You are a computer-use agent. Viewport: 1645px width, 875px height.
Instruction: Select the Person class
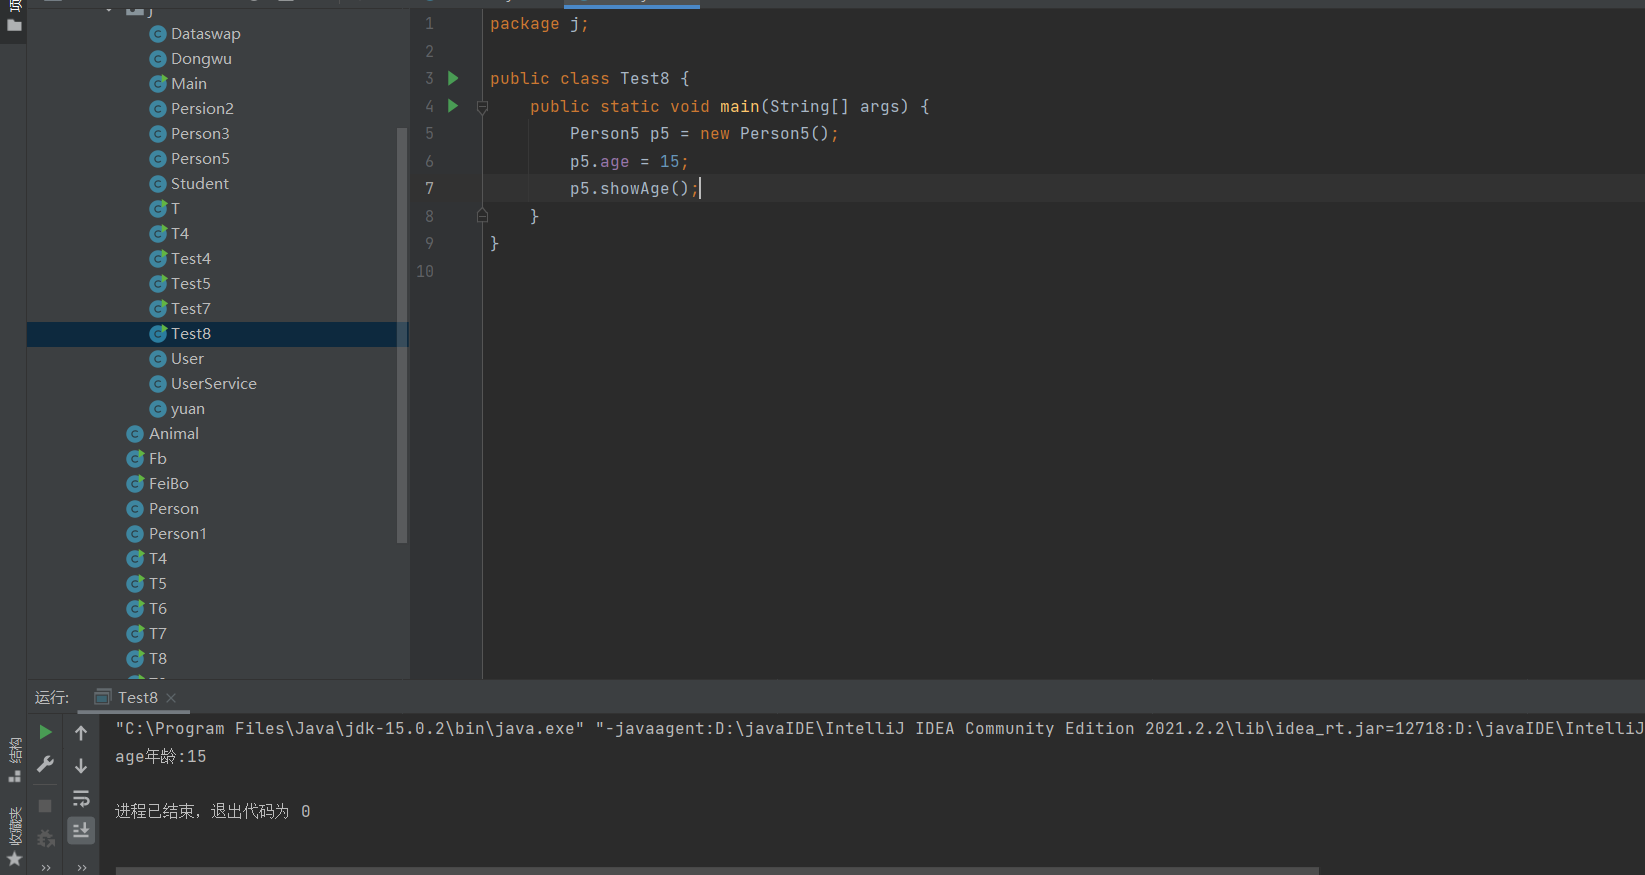coord(174,509)
